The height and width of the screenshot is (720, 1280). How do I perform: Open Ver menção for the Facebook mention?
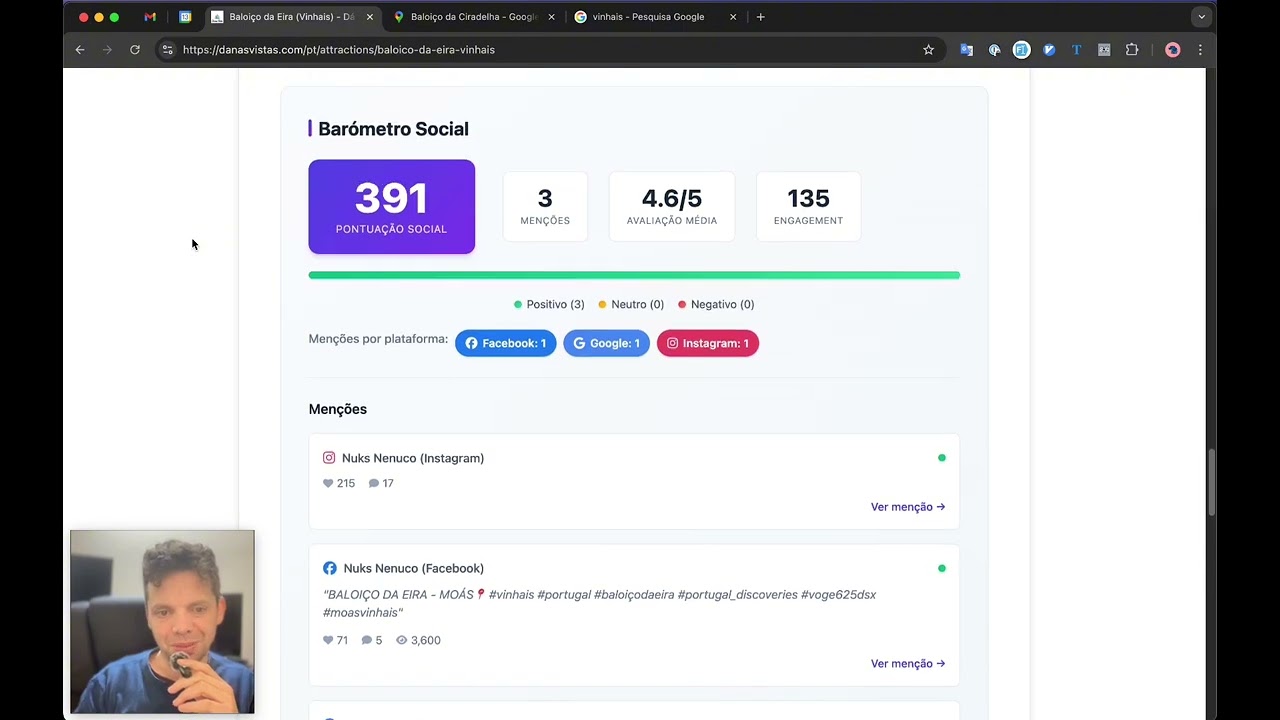pos(908,664)
